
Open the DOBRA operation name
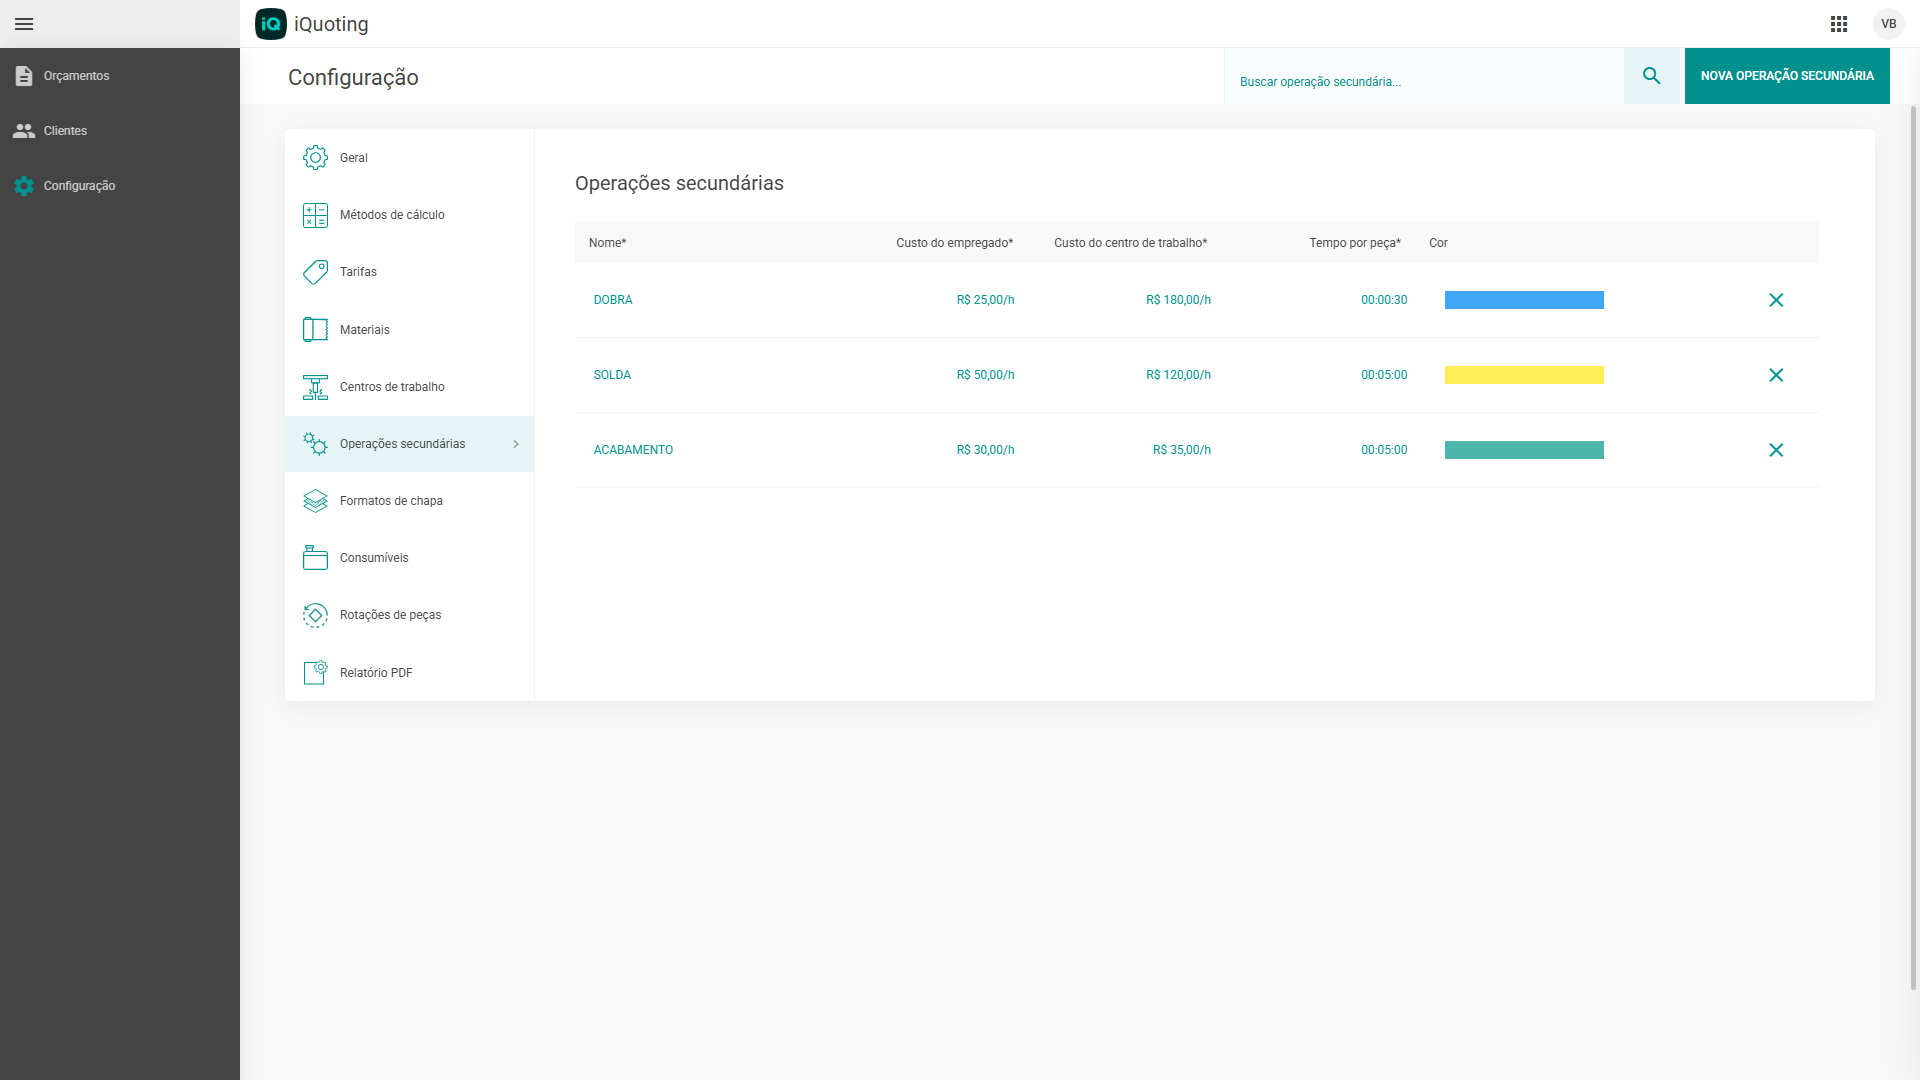pos(613,300)
